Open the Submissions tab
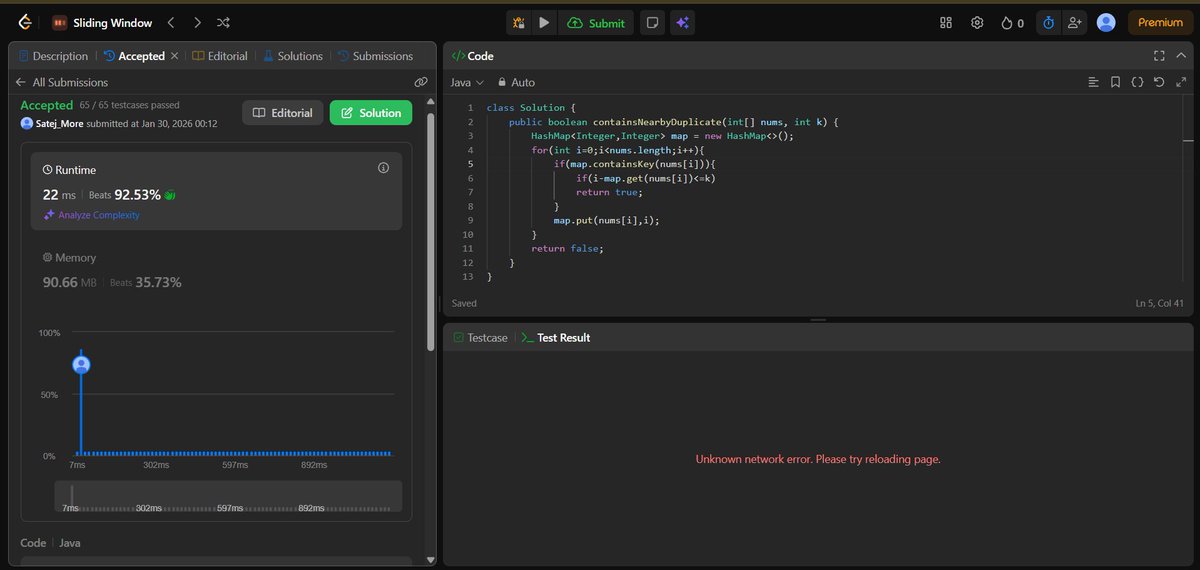The image size is (1200, 570). 375,56
